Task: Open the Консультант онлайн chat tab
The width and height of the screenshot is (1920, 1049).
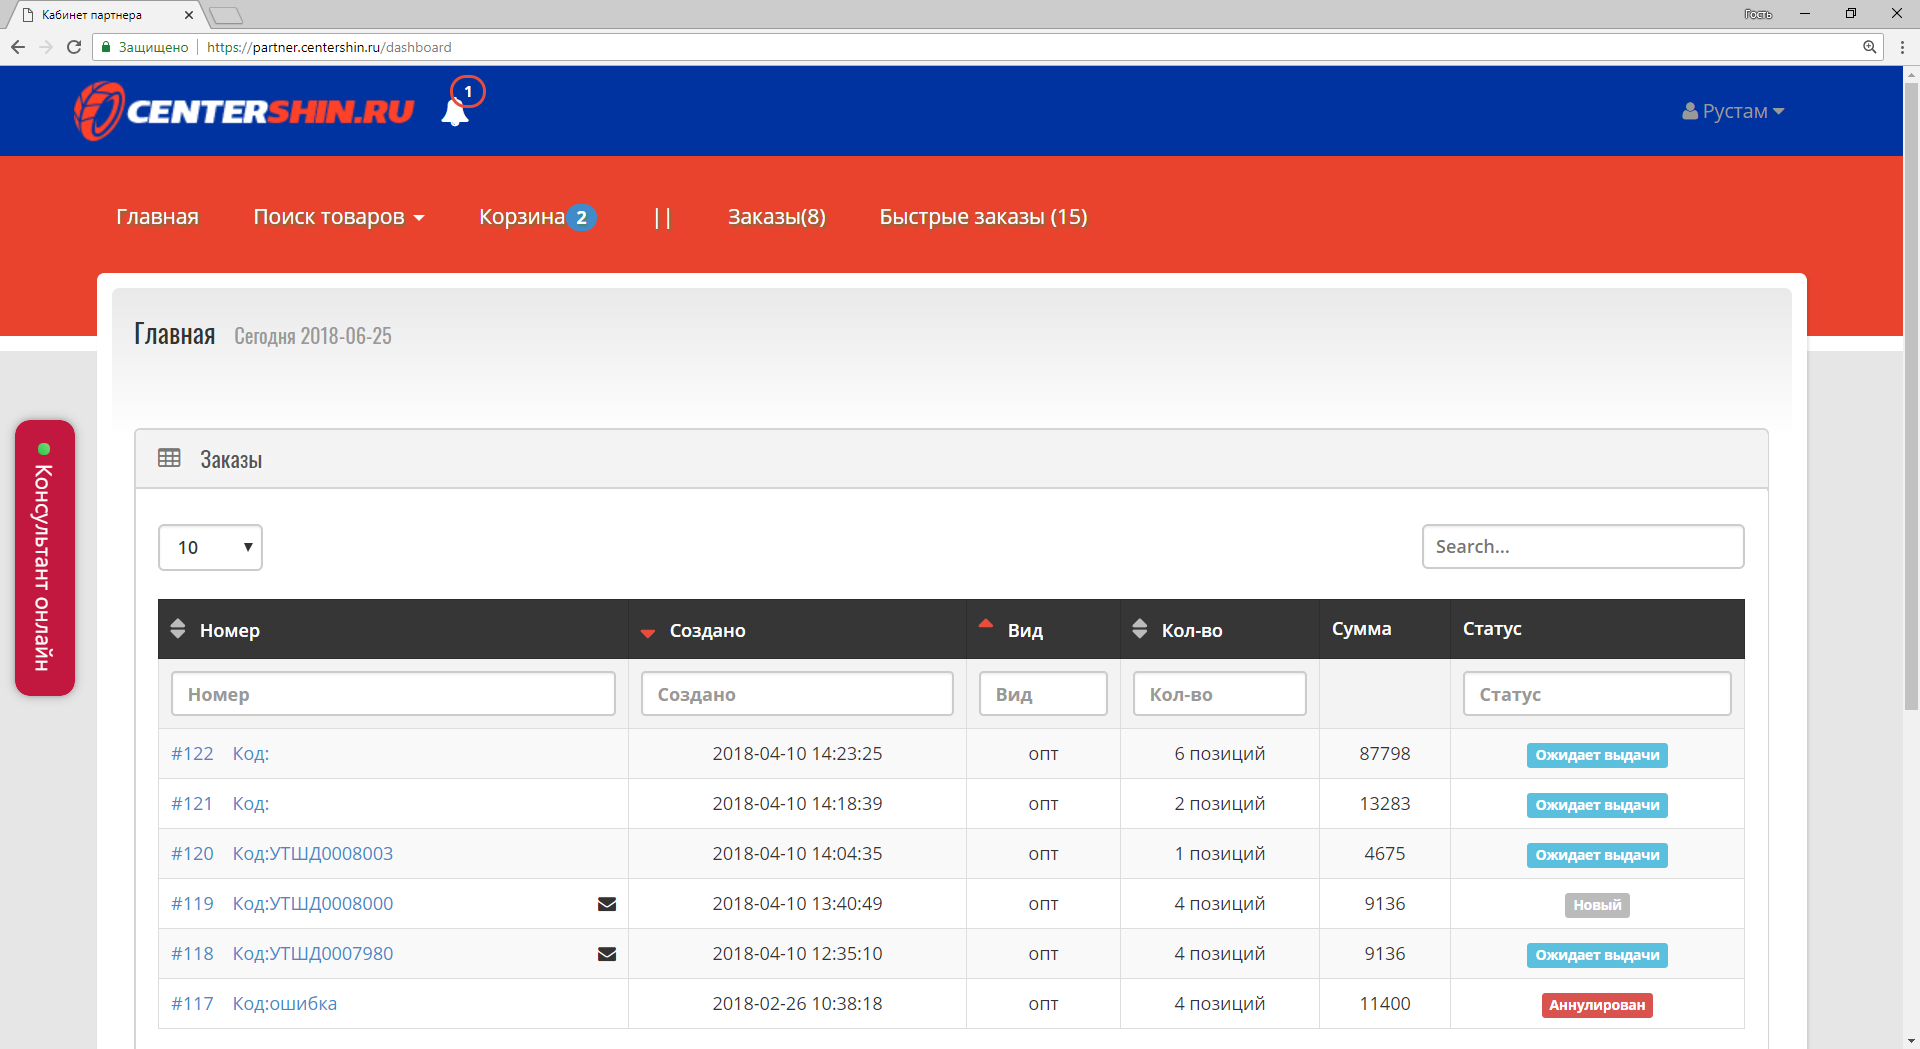Action: click(45, 558)
